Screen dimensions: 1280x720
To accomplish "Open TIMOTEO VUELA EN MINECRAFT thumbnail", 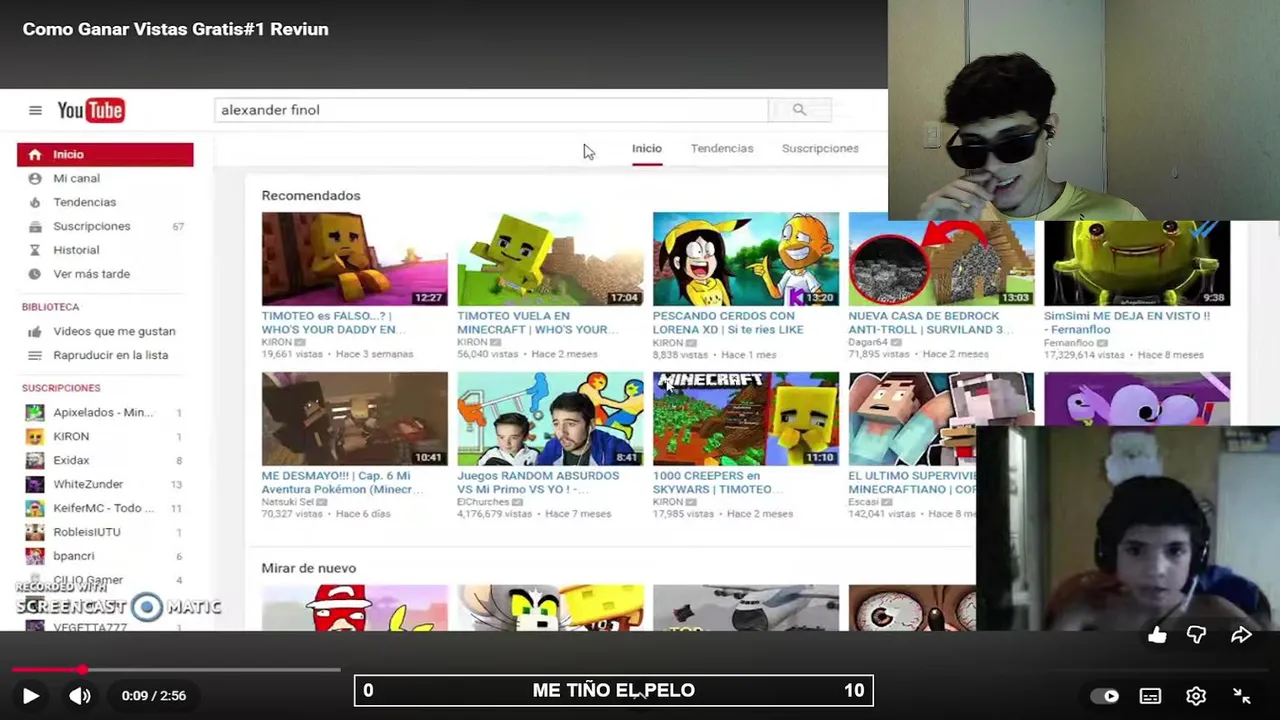I will [x=550, y=259].
